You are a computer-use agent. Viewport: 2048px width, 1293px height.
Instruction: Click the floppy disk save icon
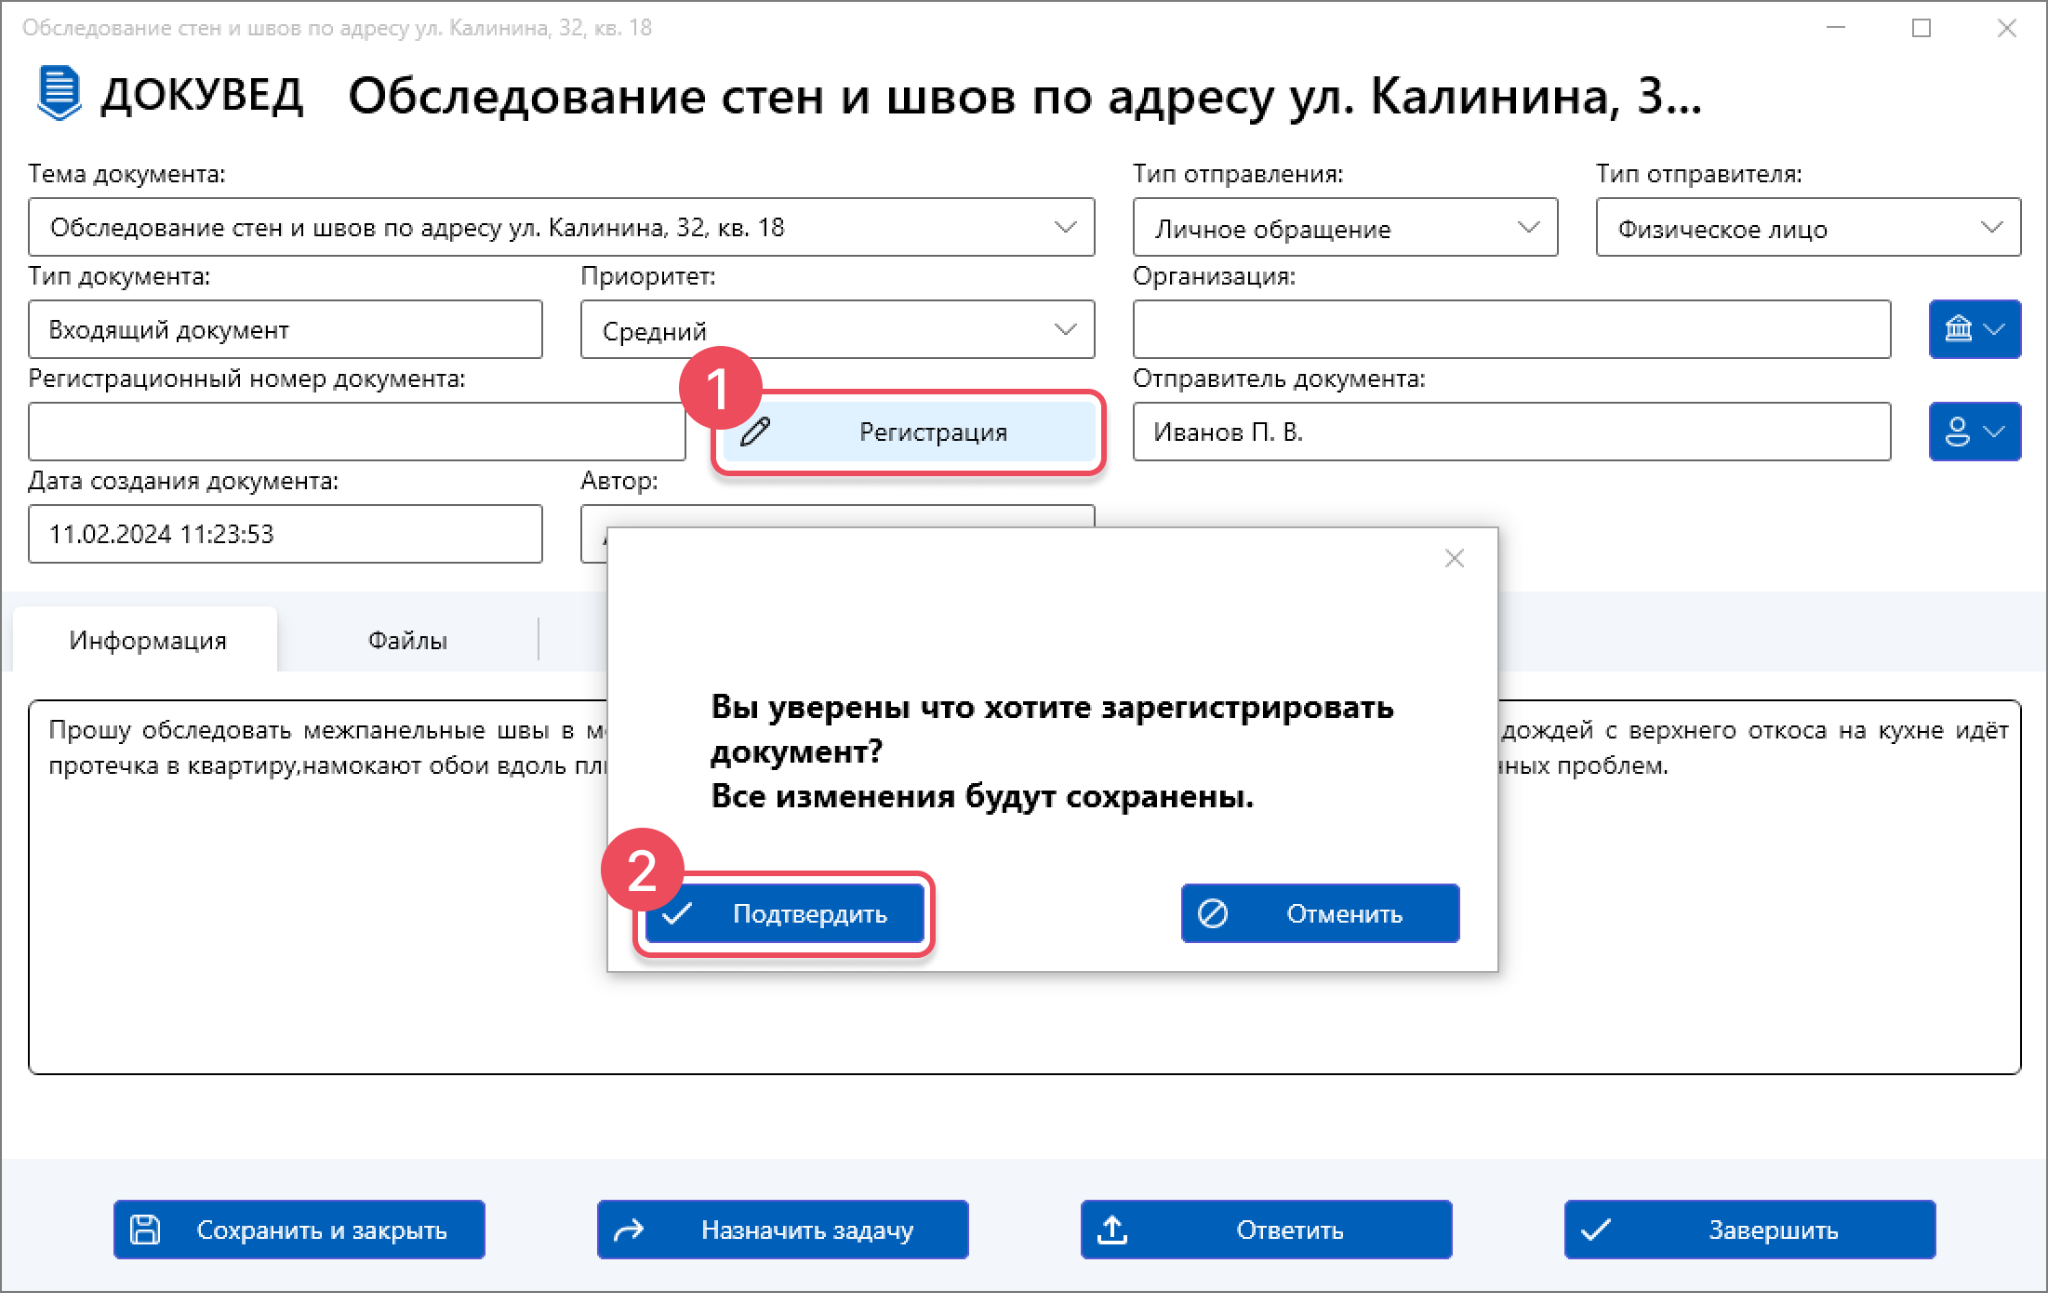145,1229
